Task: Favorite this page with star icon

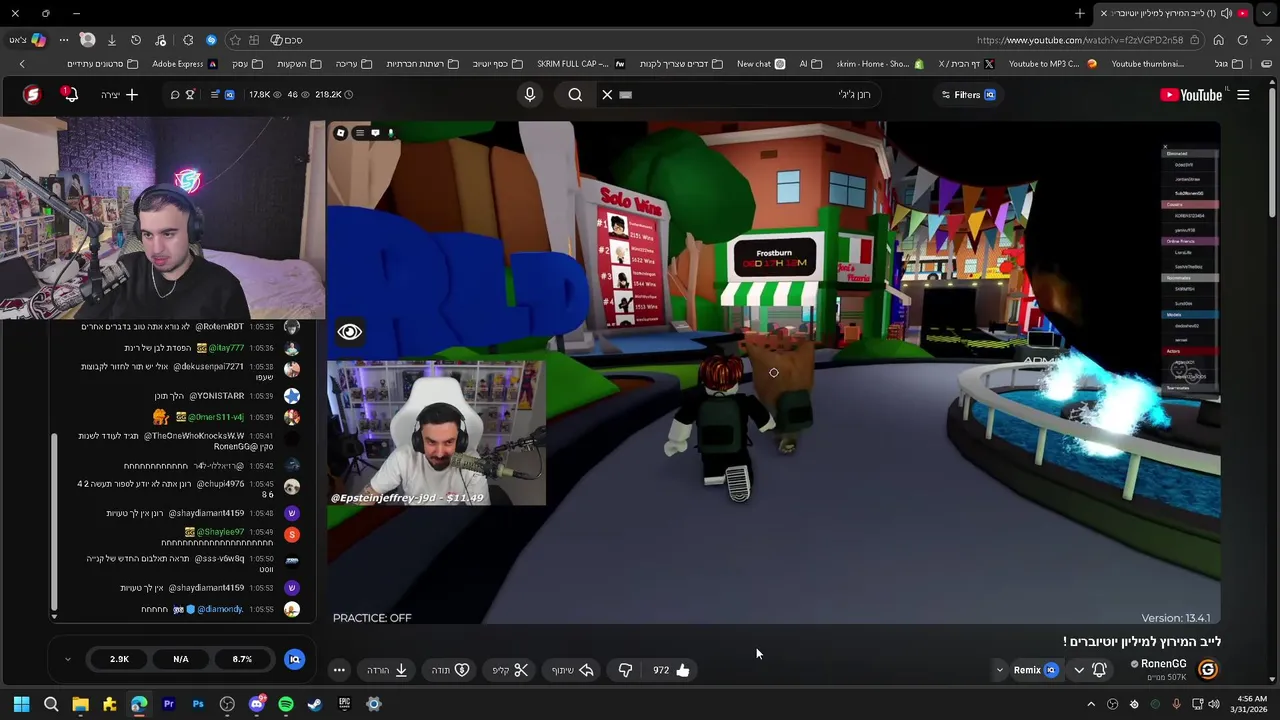Action: [x=235, y=40]
